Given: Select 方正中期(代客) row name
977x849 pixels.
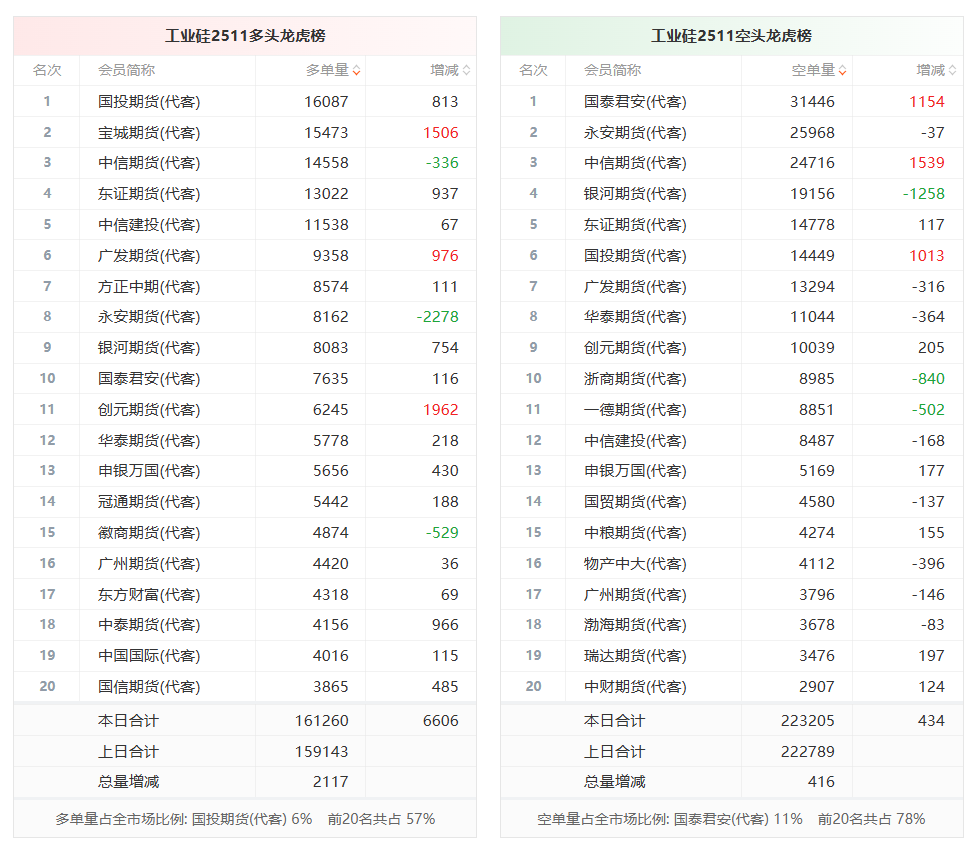Looking at the screenshot, I should click(149, 287).
